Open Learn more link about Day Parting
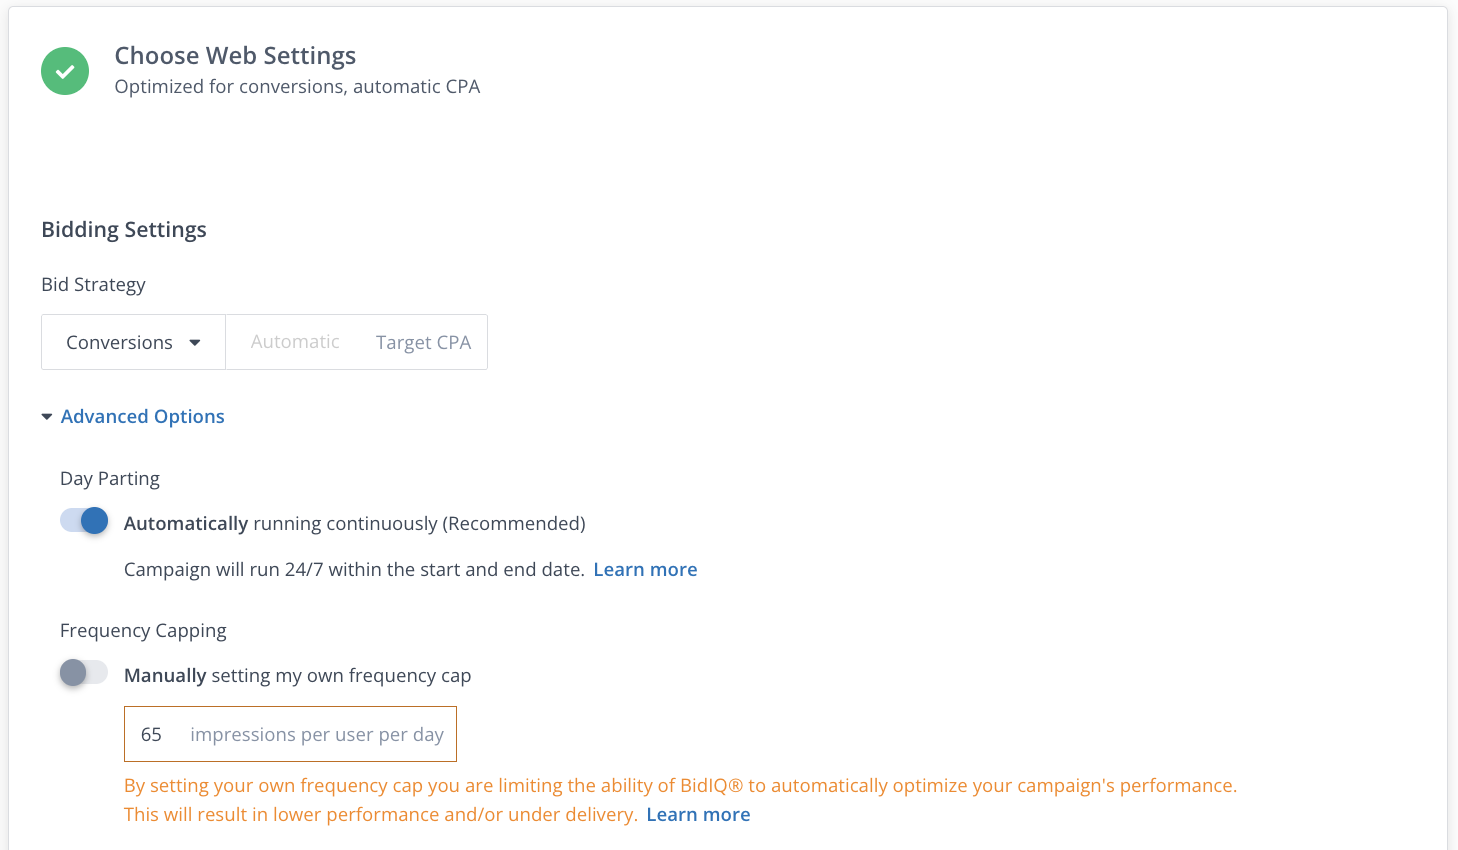Screen dimensions: 1458x850 click(x=645, y=570)
